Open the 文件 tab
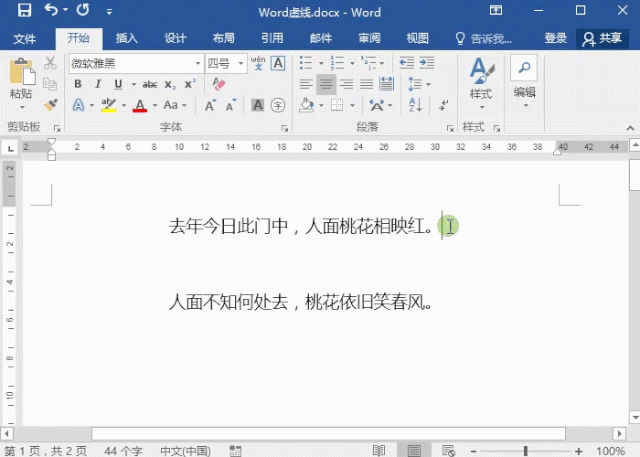The image size is (640, 457). click(x=24, y=39)
